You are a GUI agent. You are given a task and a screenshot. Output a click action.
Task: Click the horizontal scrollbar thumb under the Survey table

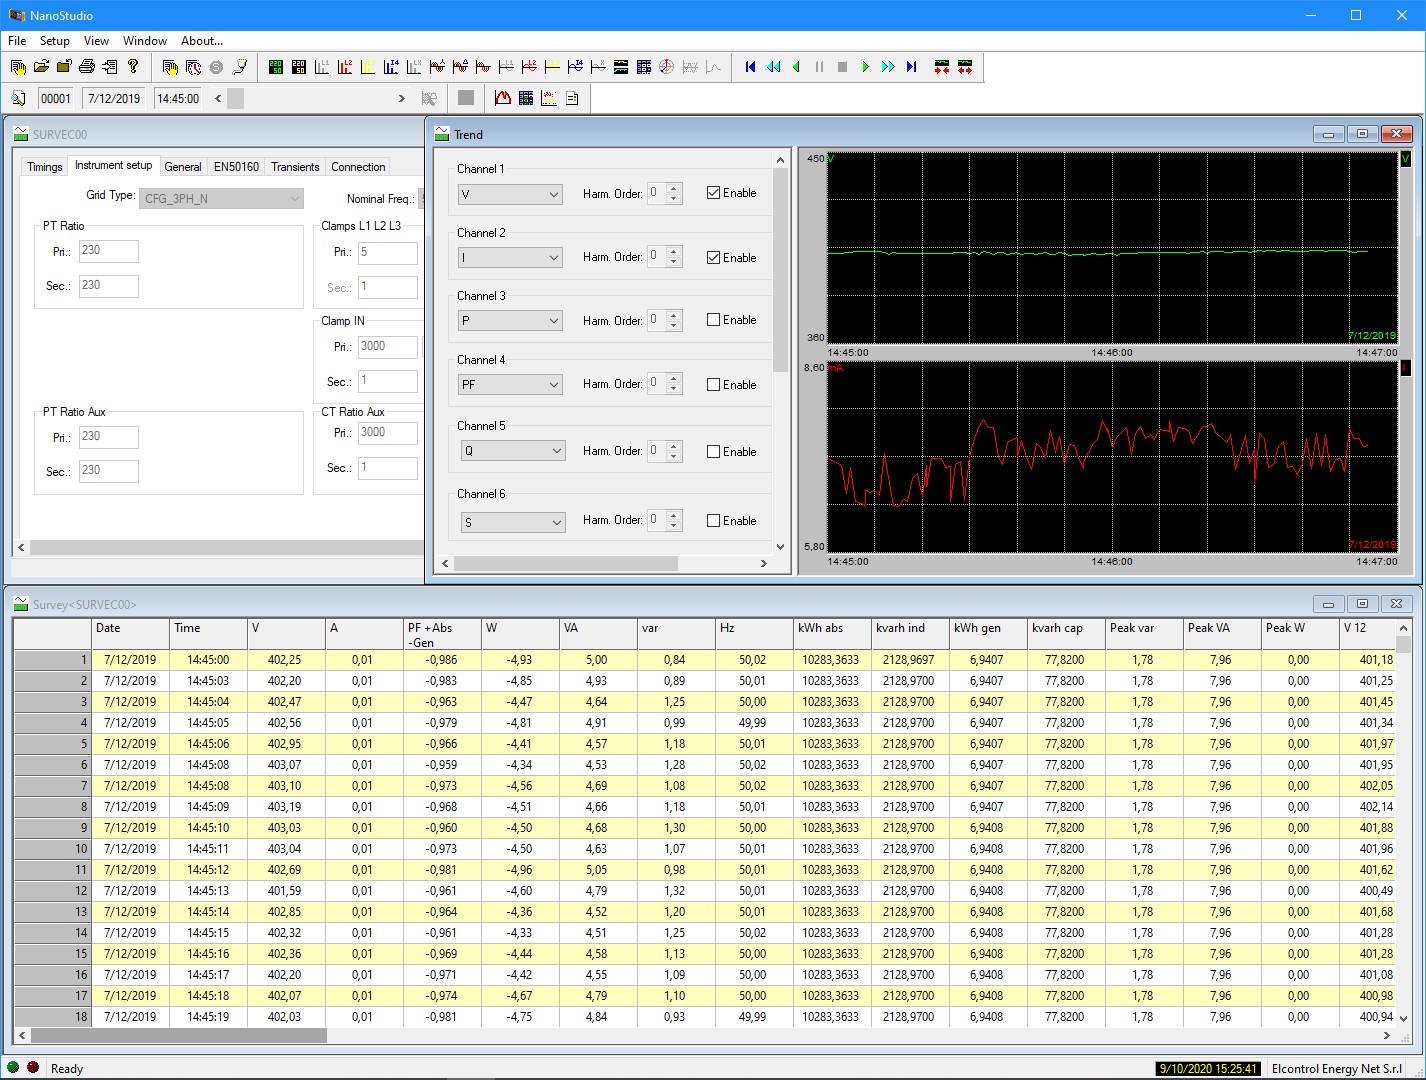tap(178, 1036)
